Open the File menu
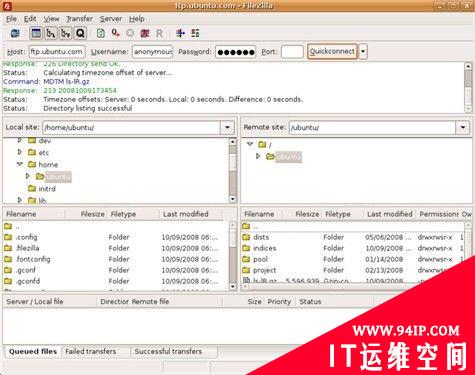The width and height of the screenshot is (475, 375). click(11, 19)
